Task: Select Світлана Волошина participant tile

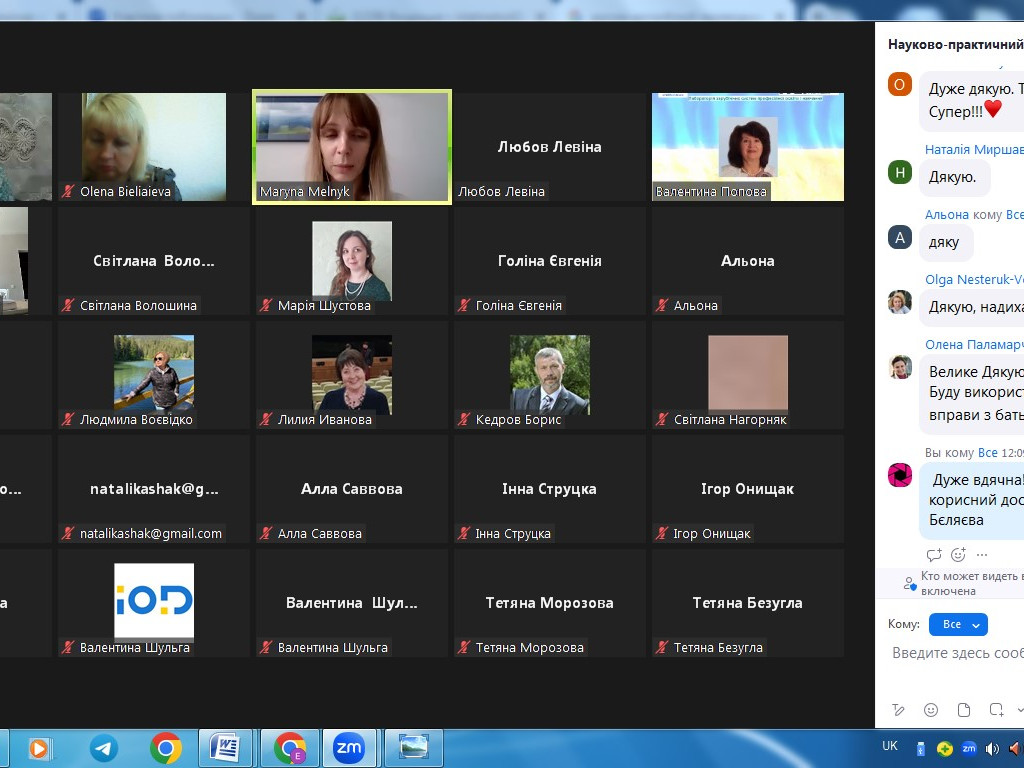Action: [154, 261]
